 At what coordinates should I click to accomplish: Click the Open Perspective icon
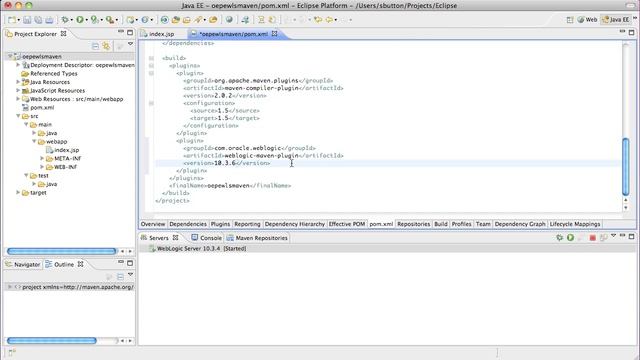tap(570, 20)
